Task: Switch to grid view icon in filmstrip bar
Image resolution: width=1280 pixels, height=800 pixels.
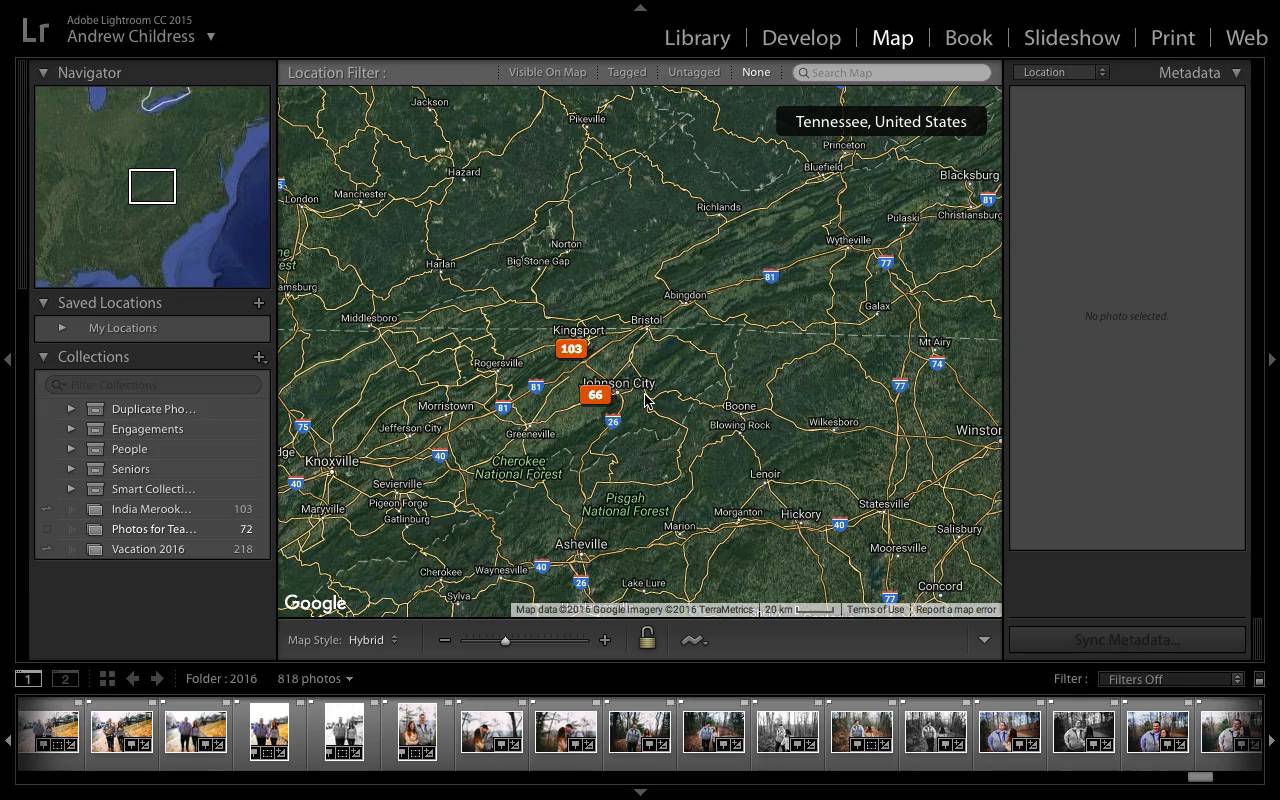Action: click(107, 678)
